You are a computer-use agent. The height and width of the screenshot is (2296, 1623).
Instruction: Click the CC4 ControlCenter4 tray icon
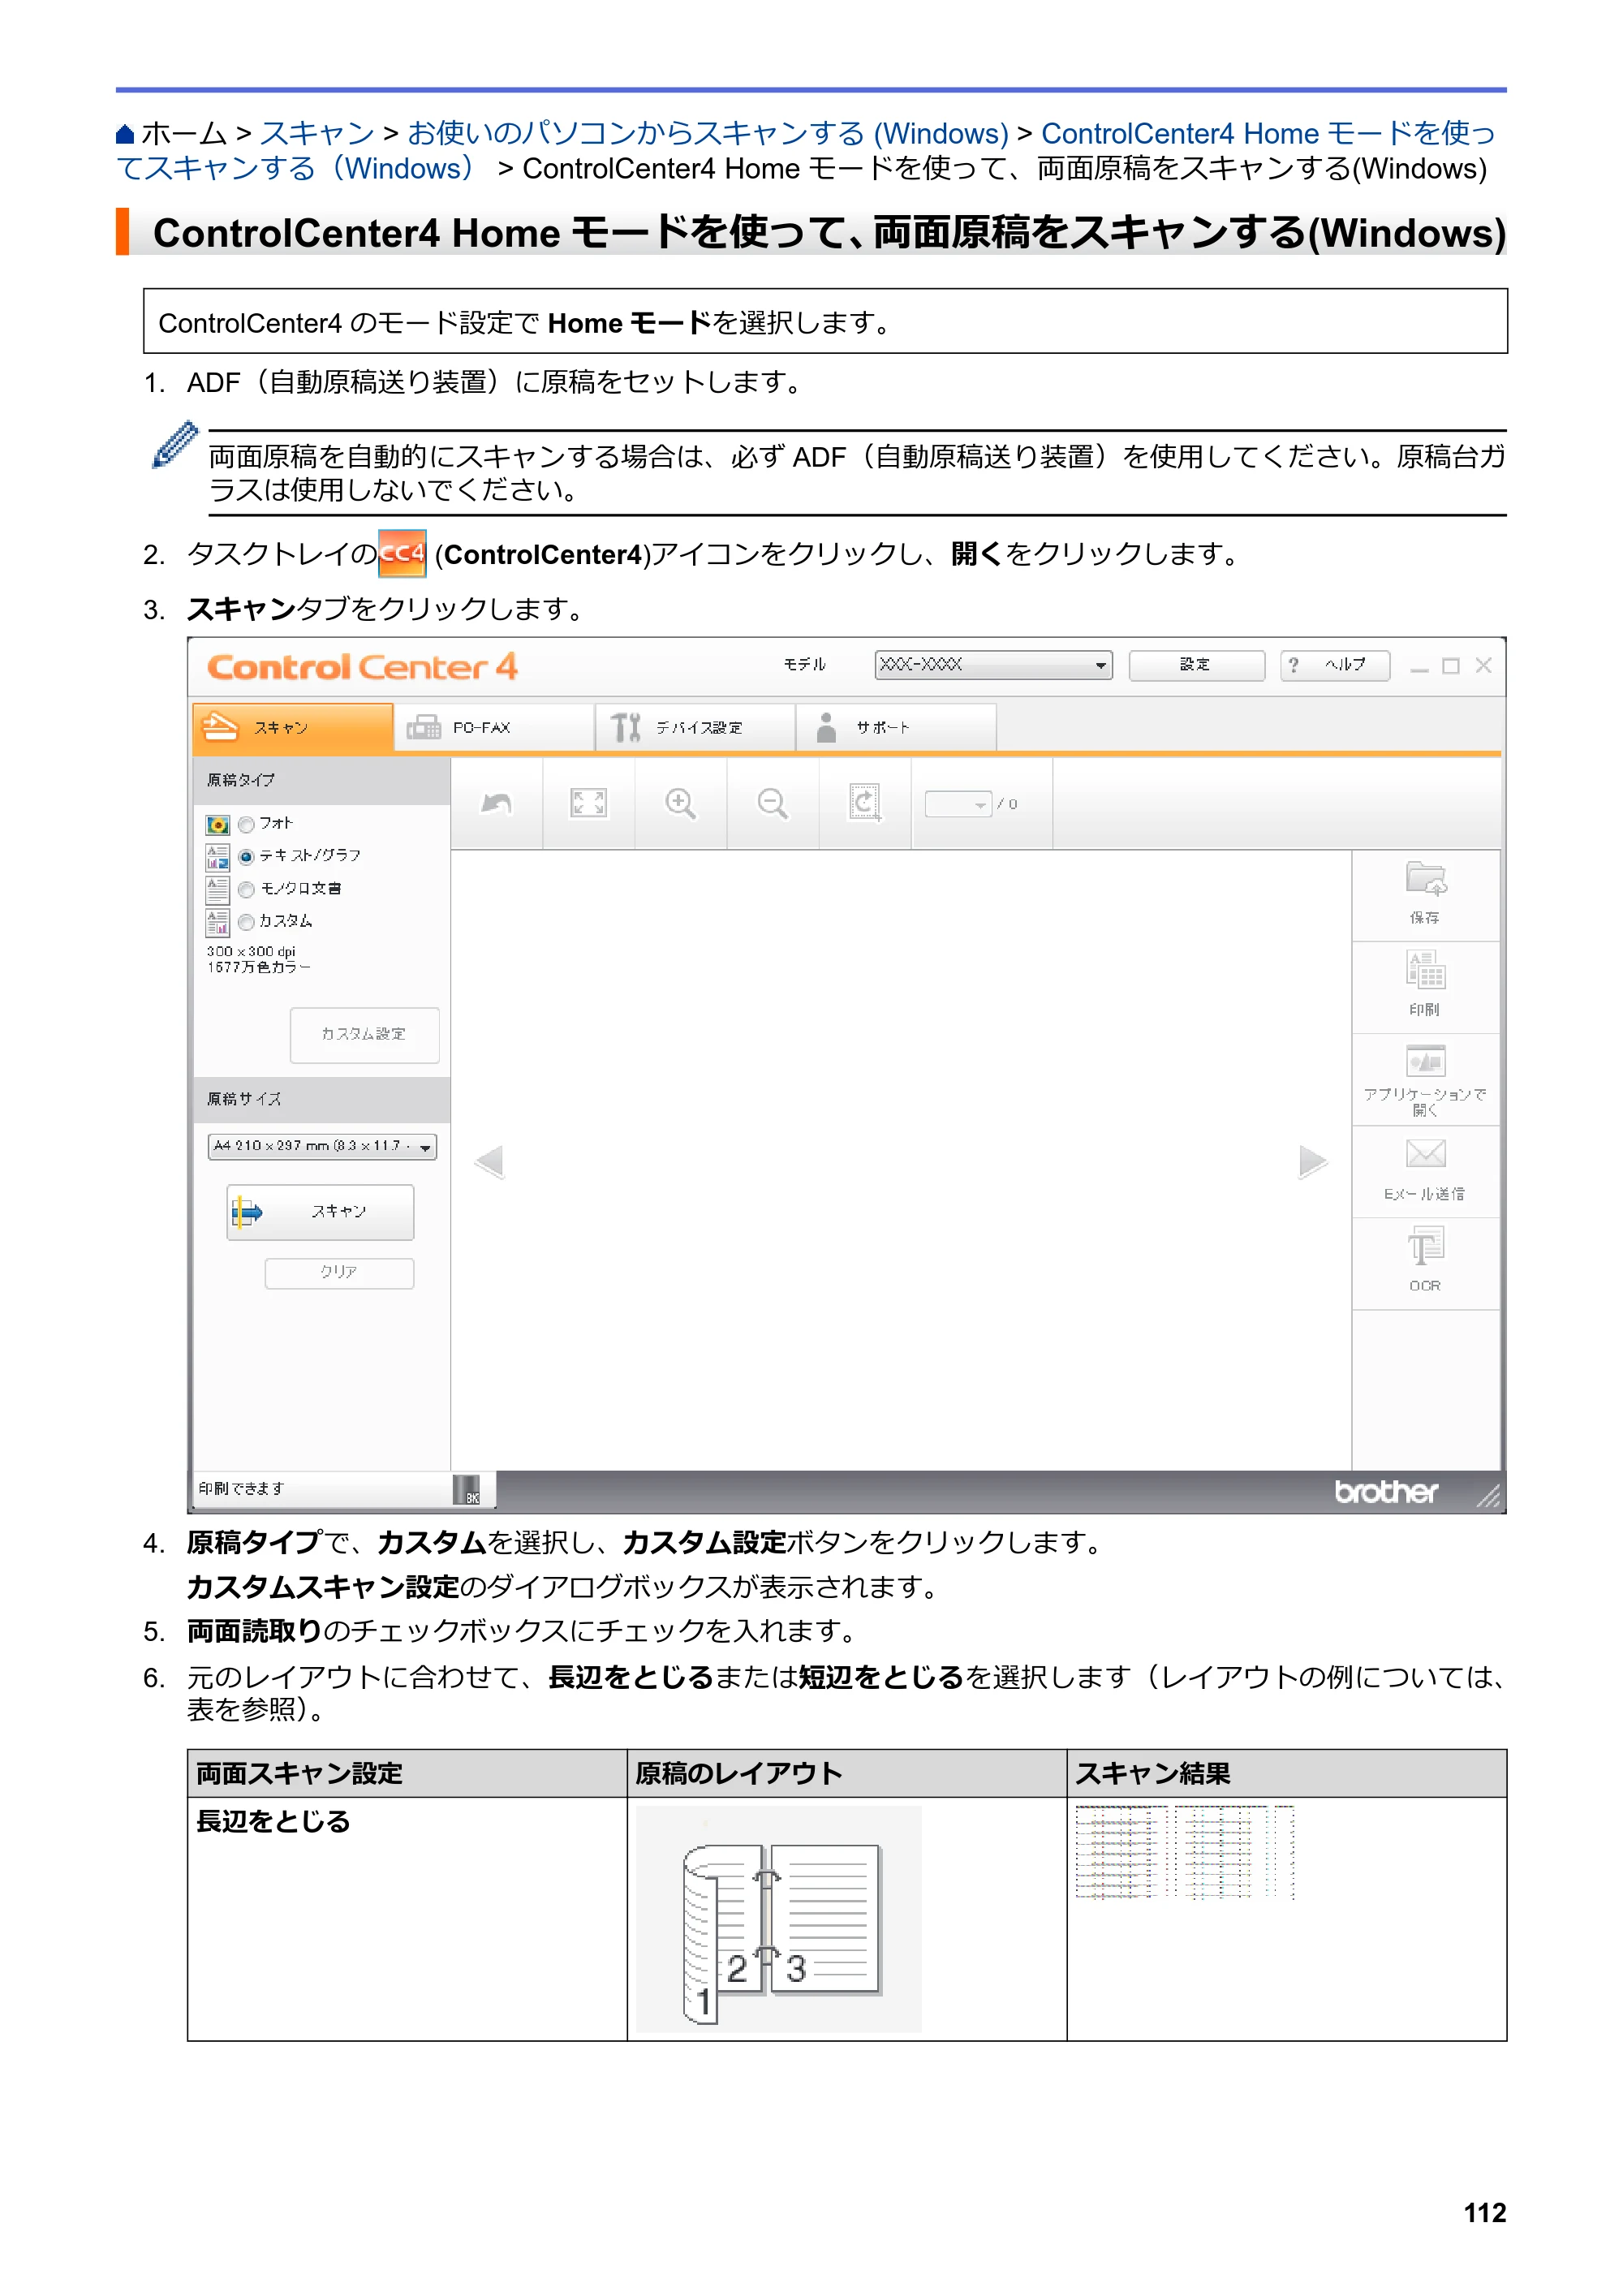(402, 554)
